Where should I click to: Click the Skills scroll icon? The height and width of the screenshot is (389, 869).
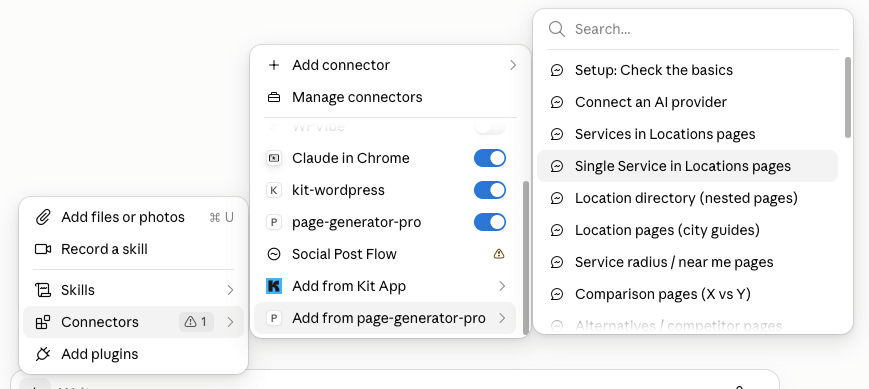click(x=43, y=290)
